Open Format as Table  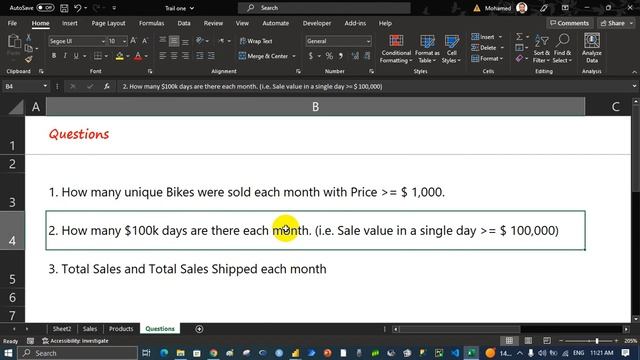427,49
